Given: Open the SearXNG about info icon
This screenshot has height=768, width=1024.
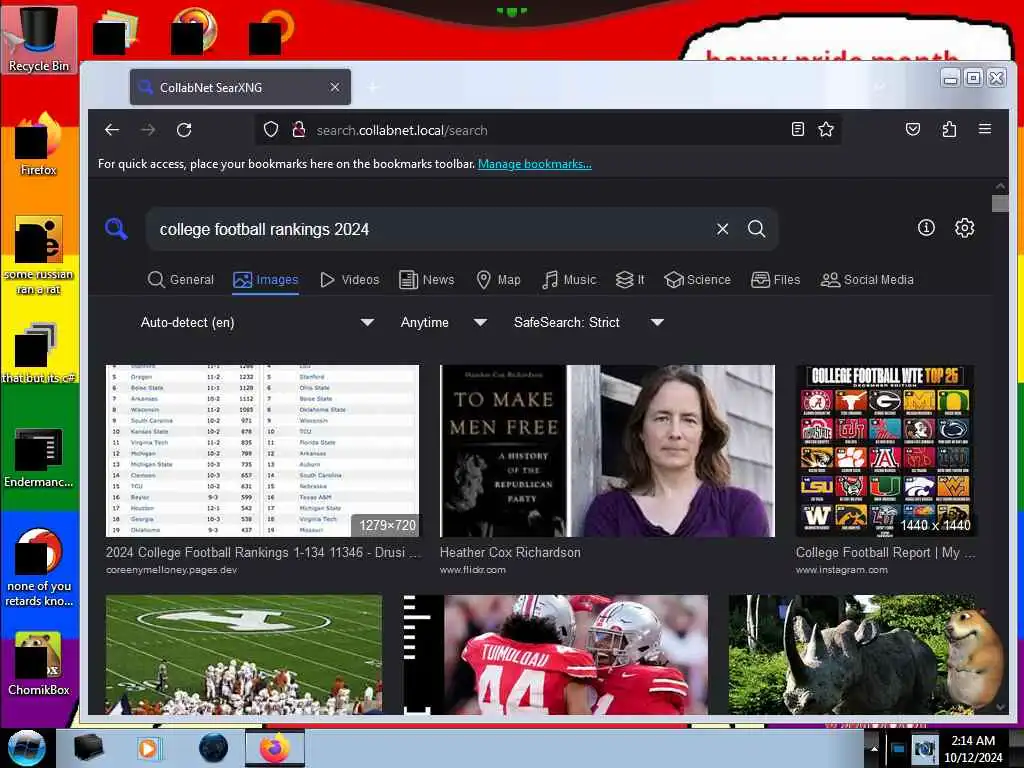Looking at the screenshot, I should tap(926, 227).
